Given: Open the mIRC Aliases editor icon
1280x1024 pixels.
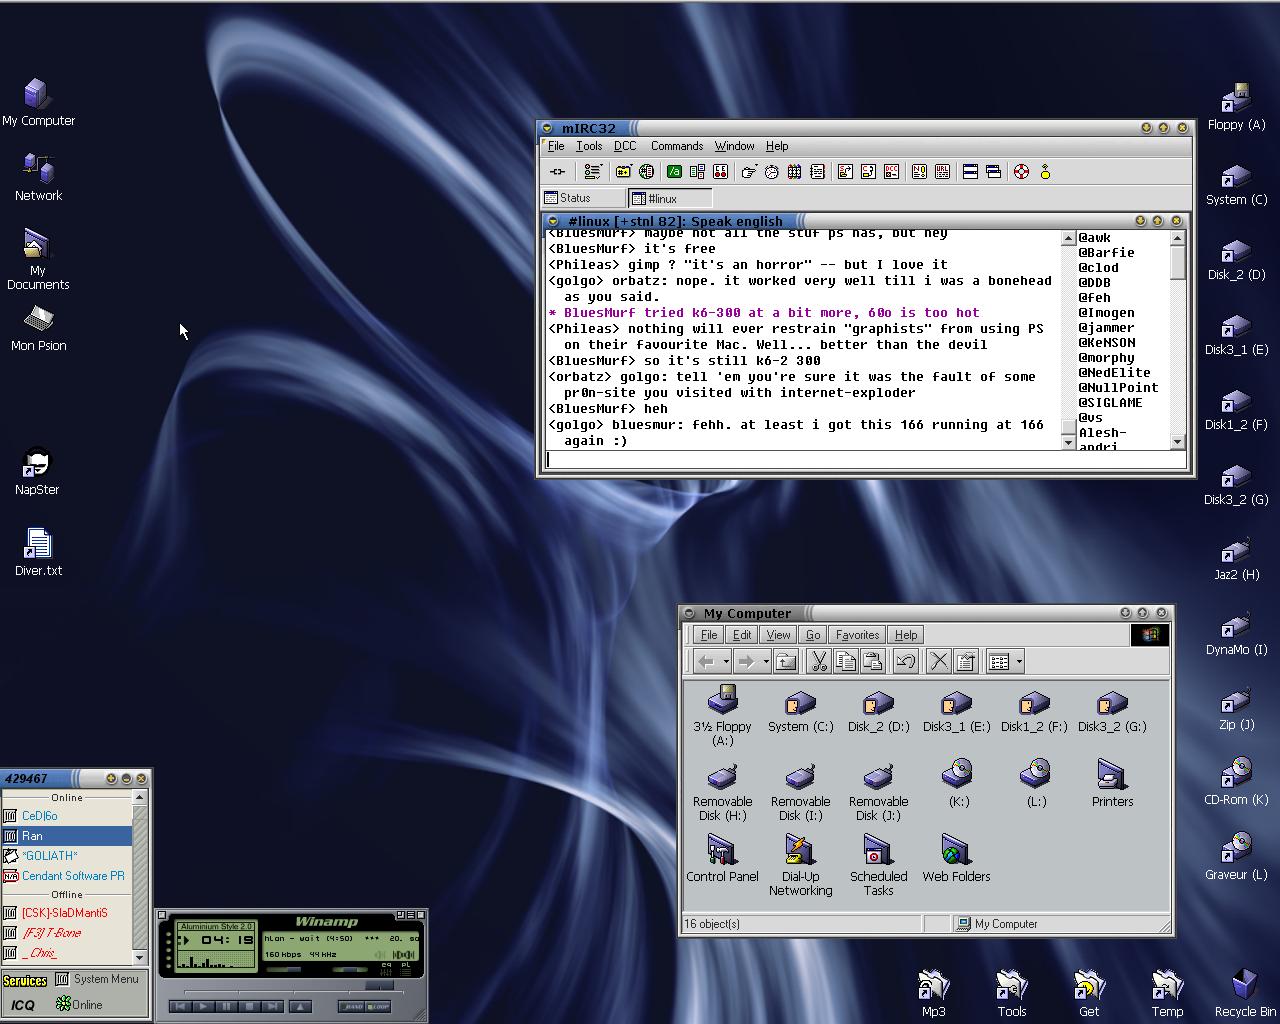Looking at the screenshot, I should click(x=674, y=172).
